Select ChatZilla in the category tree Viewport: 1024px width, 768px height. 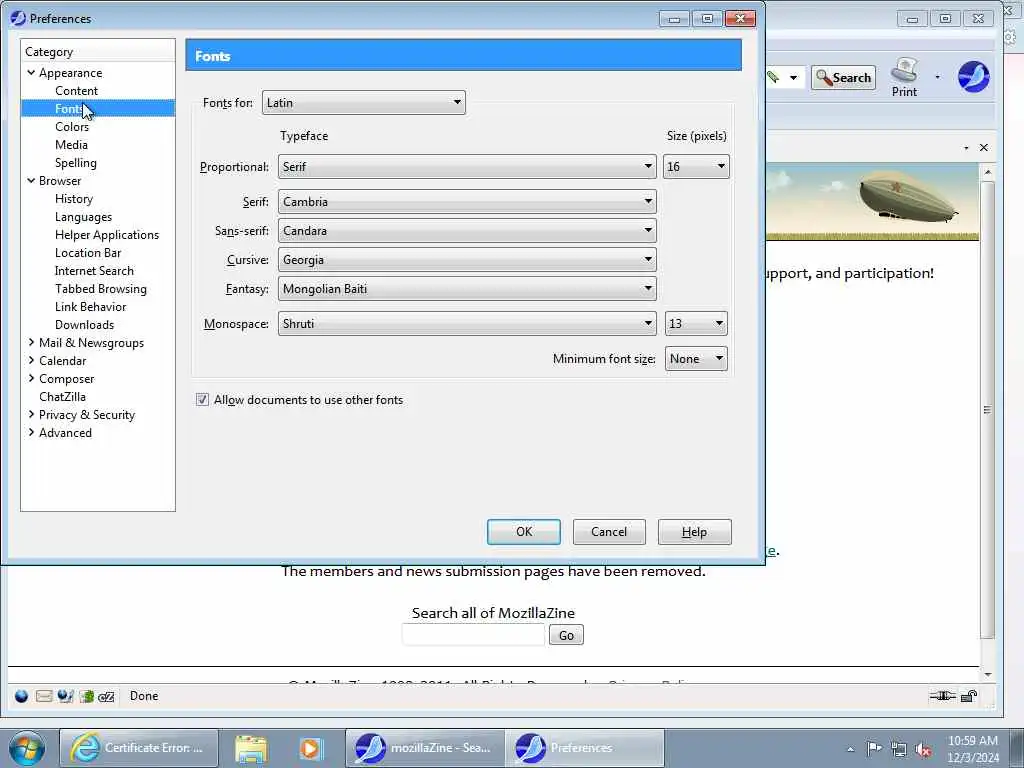[x=62, y=396]
